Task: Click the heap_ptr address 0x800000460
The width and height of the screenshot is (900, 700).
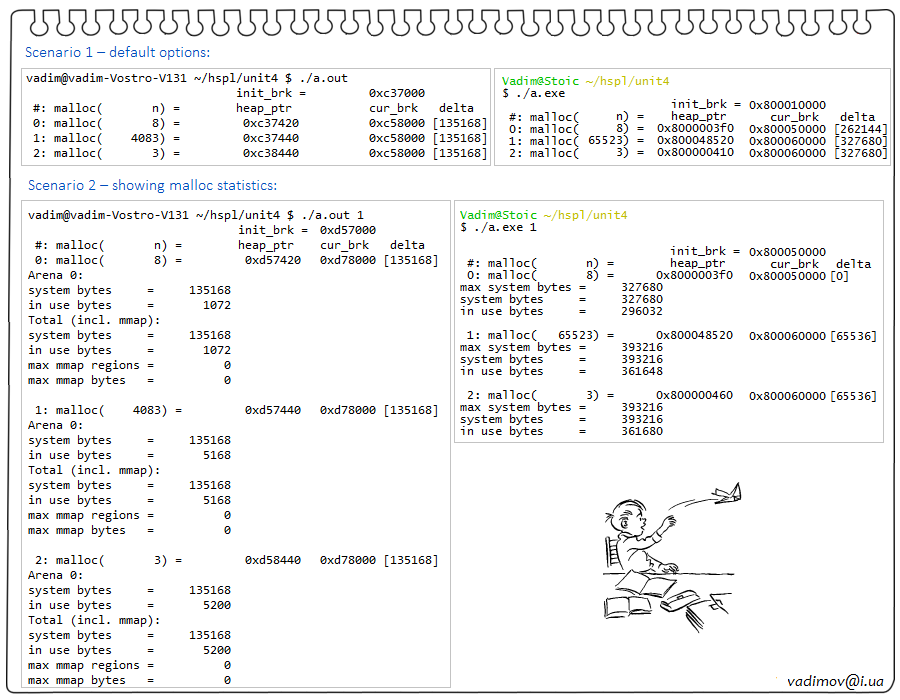Action: pos(694,396)
